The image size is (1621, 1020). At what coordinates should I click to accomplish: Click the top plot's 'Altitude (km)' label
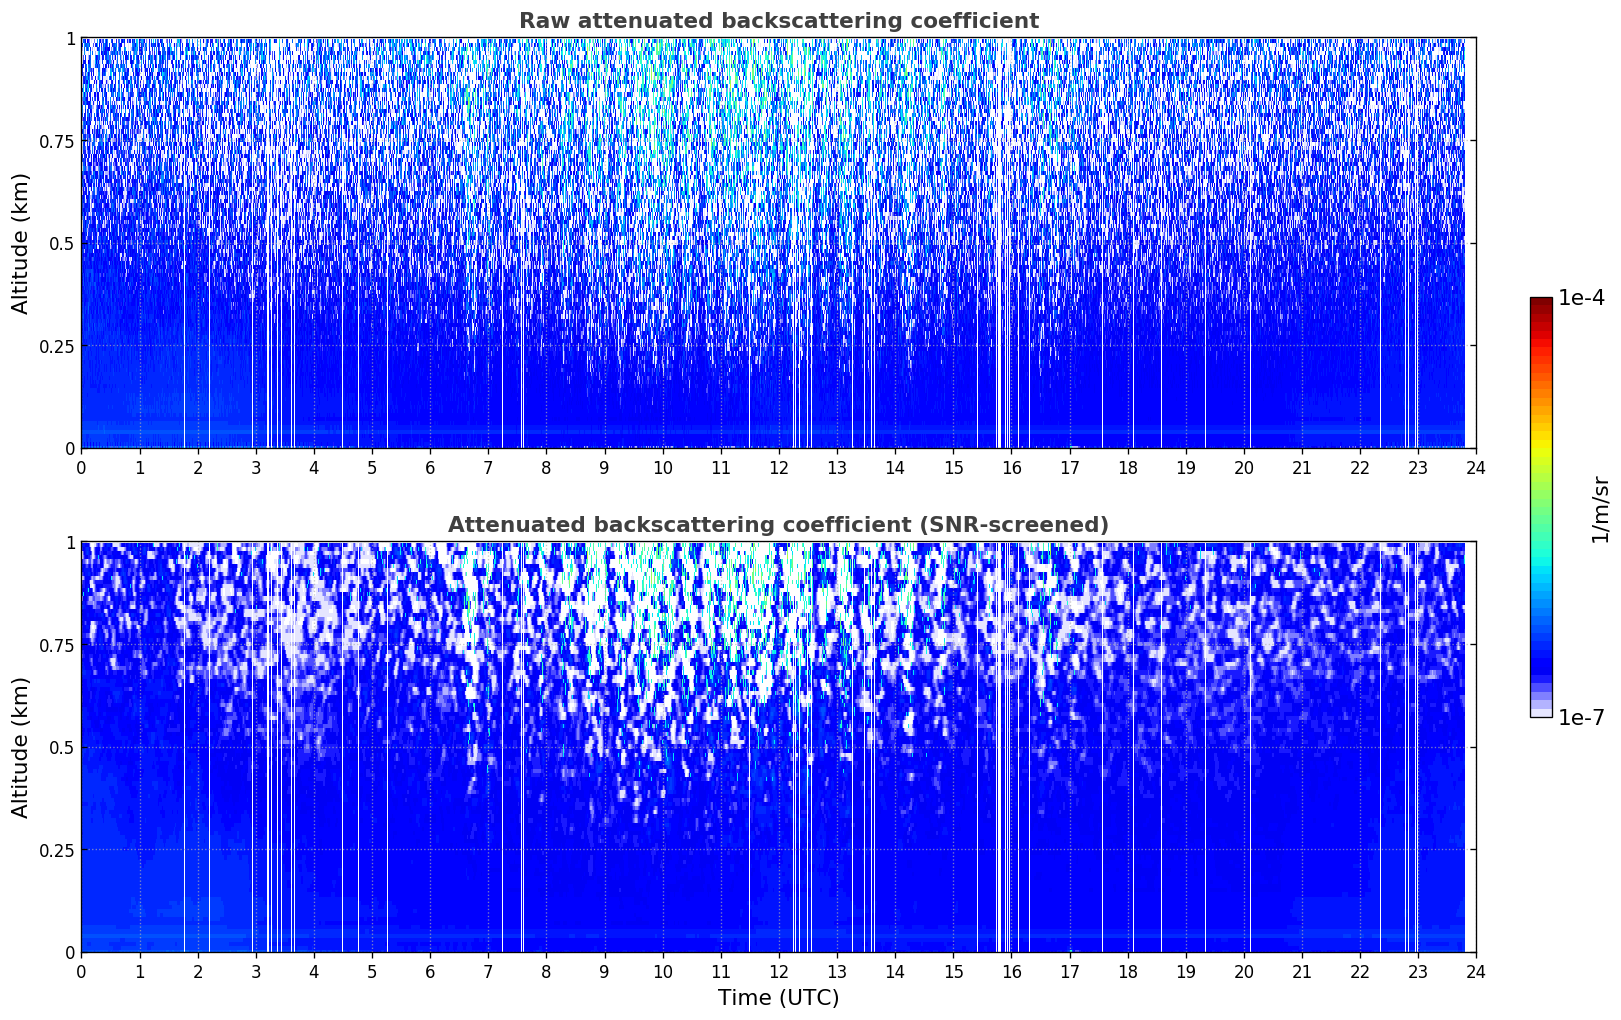point(21,243)
